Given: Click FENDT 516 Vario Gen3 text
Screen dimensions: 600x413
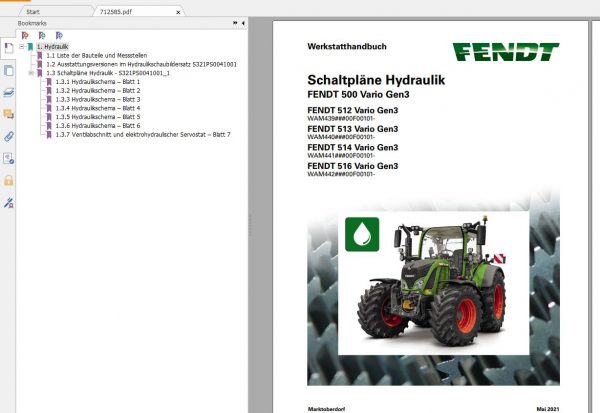Looking at the screenshot, I should pyautogui.click(x=352, y=166).
